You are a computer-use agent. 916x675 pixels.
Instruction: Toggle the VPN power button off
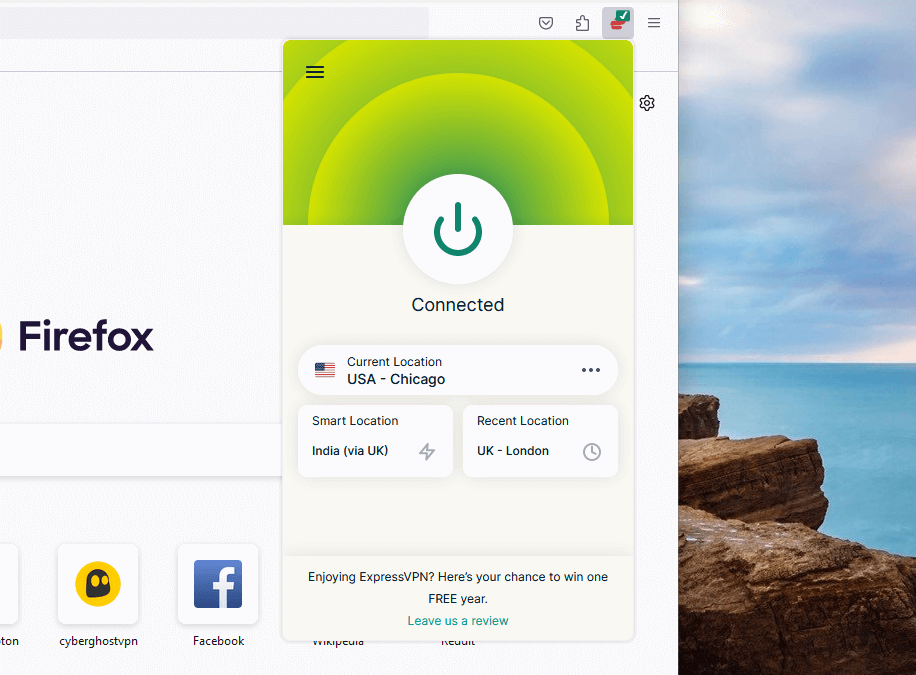click(458, 229)
